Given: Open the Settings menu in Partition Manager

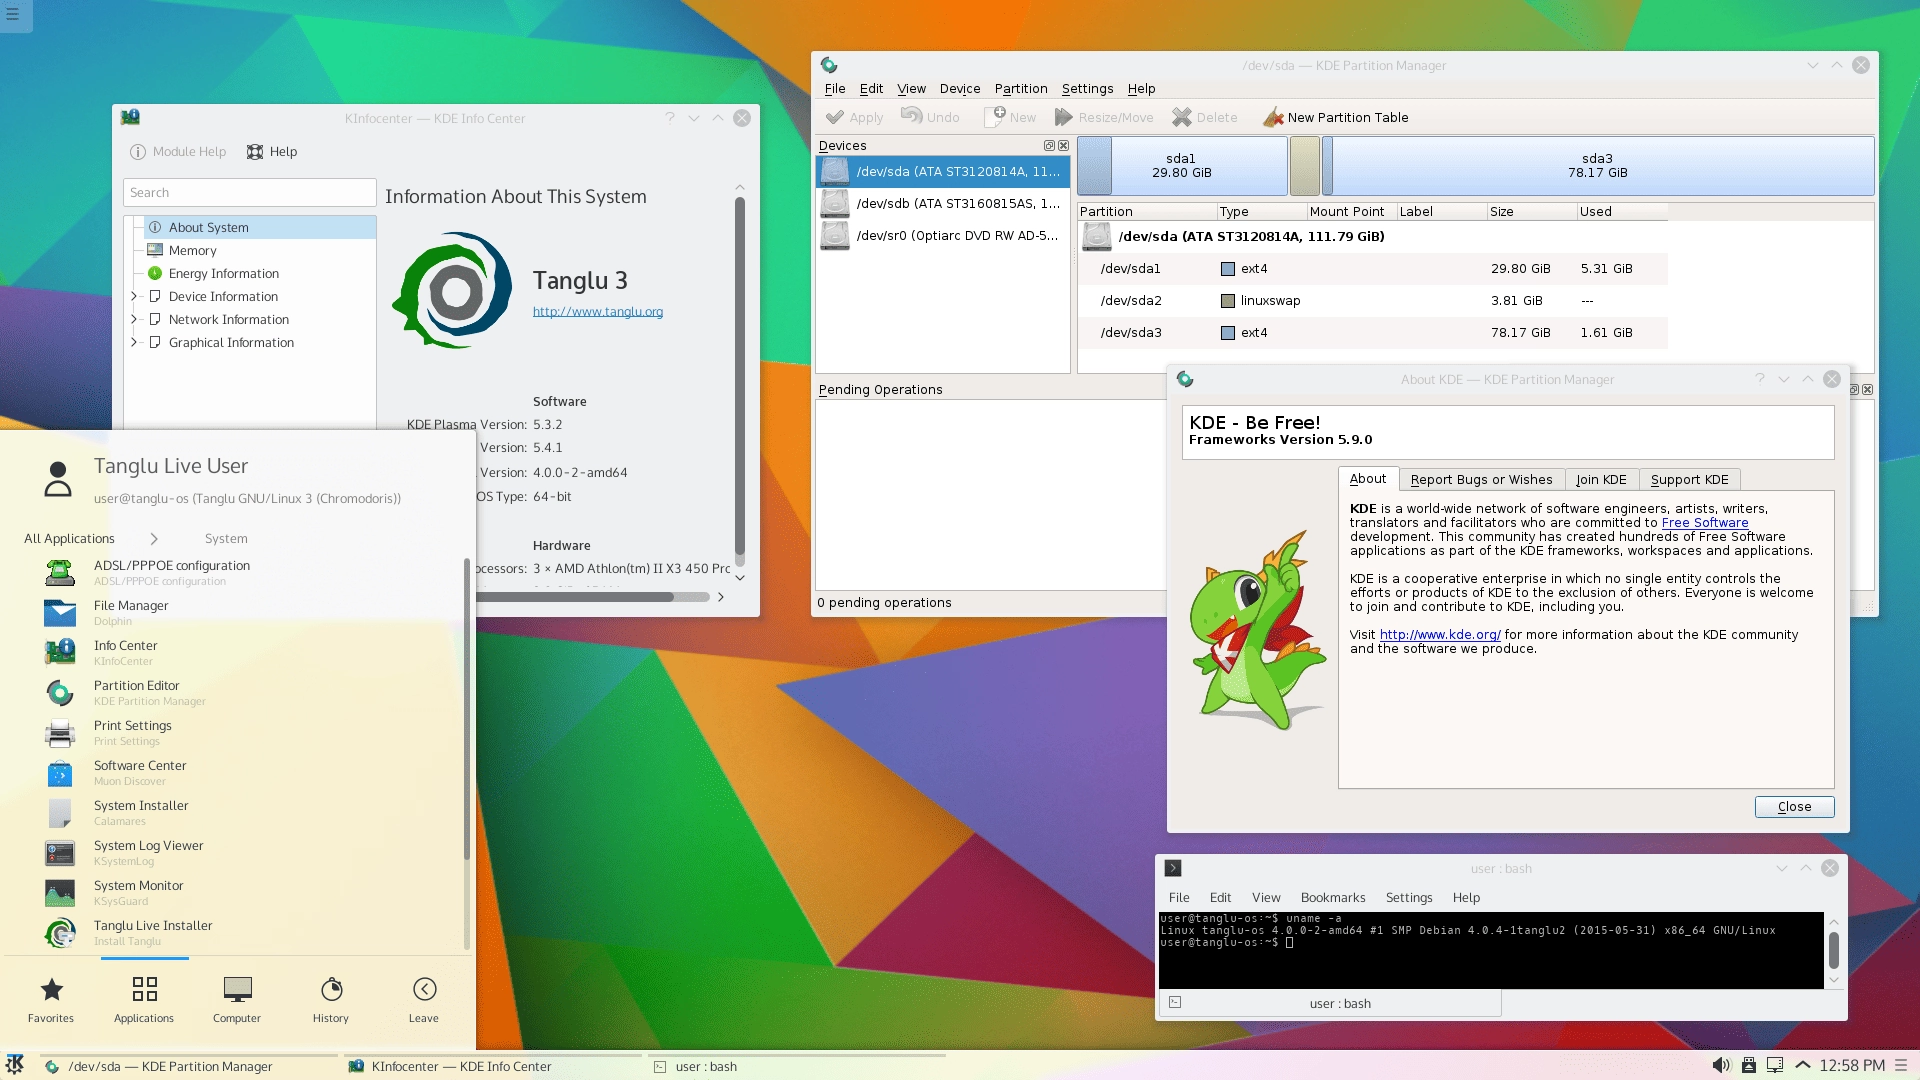Looking at the screenshot, I should 1087,89.
